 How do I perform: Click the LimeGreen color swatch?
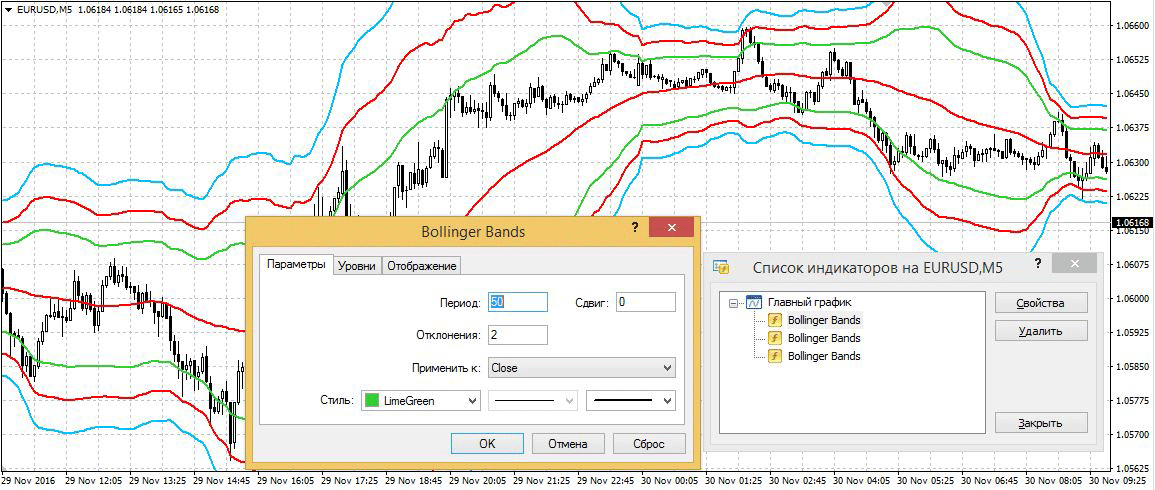tap(372, 401)
